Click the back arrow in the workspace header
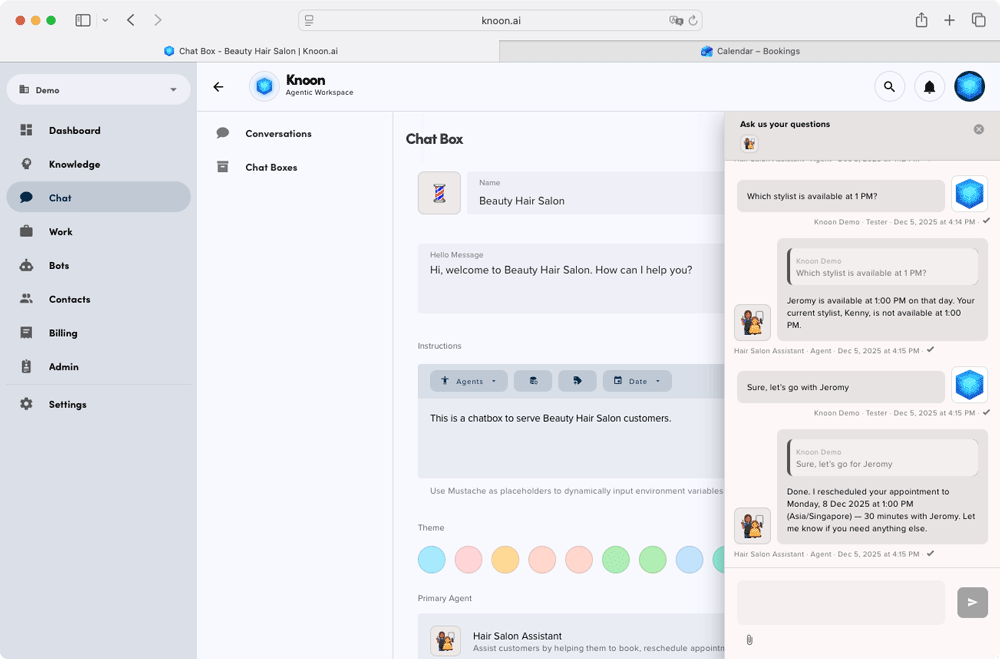This screenshot has height=659, width=1000. click(x=218, y=86)
